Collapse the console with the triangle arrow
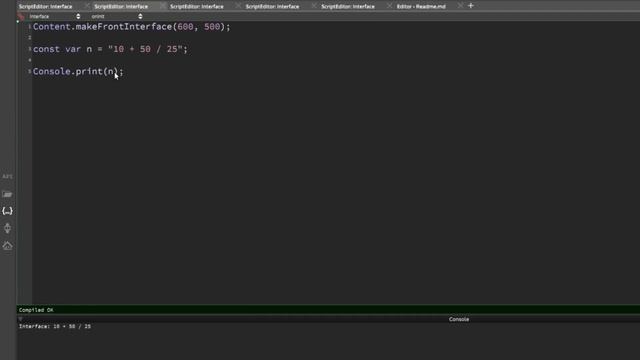The image size is (640, 360). 21,319
